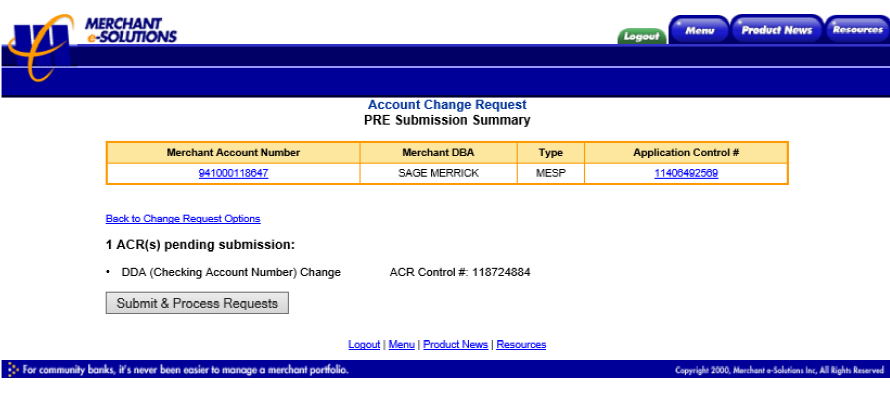890x394 pixels.
Task: Select the green Logout tab
Action: click(642, 36)
